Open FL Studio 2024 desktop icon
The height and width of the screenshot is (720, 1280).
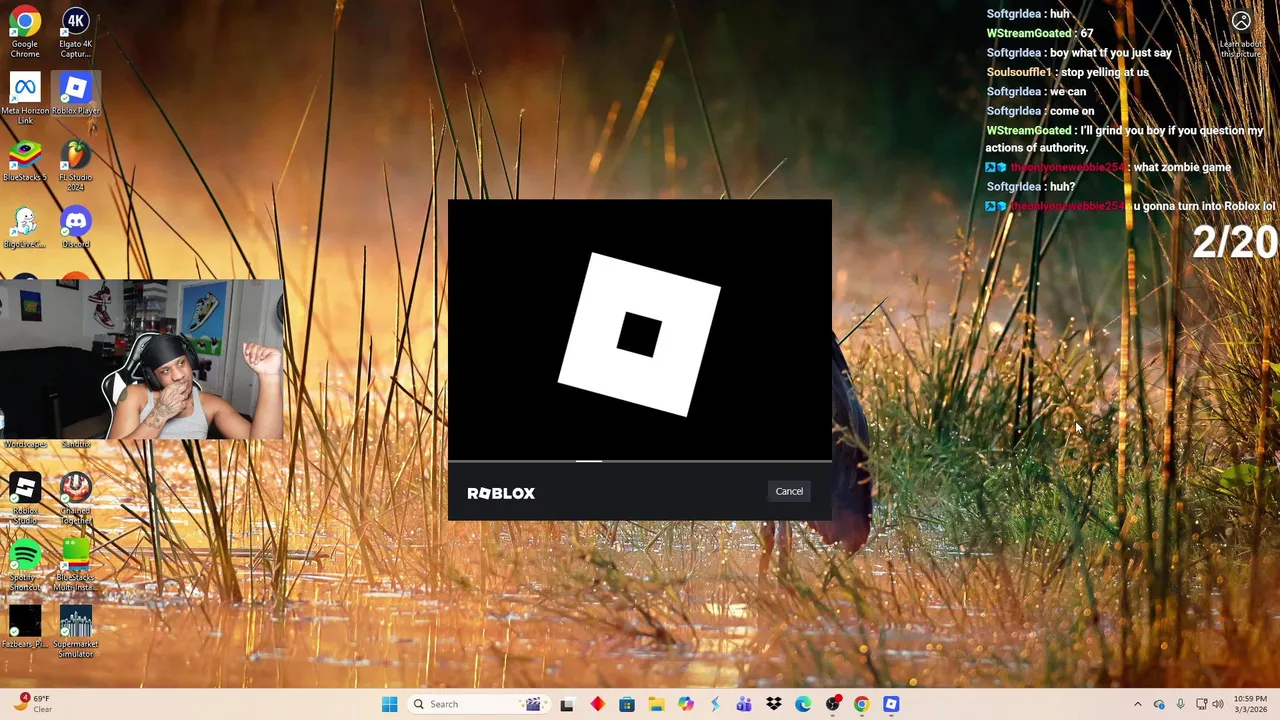(x=75, y=166)
